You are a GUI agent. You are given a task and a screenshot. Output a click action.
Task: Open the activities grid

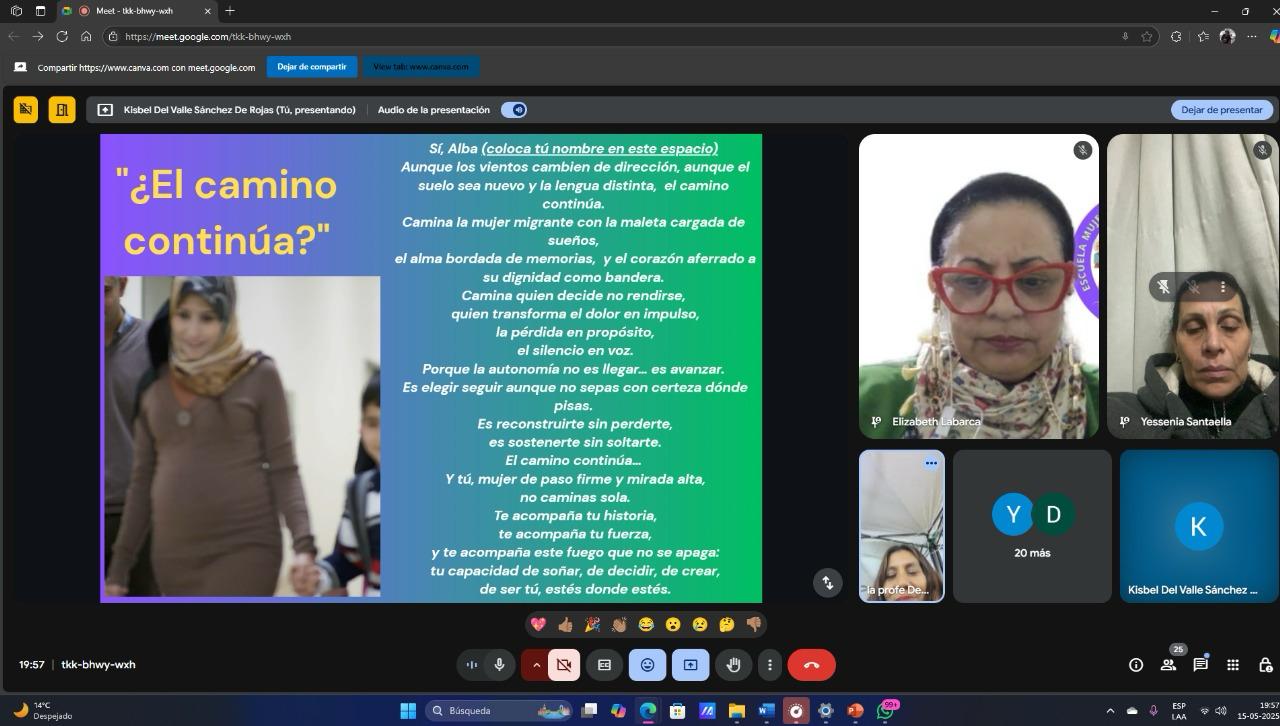[1233, 665]
